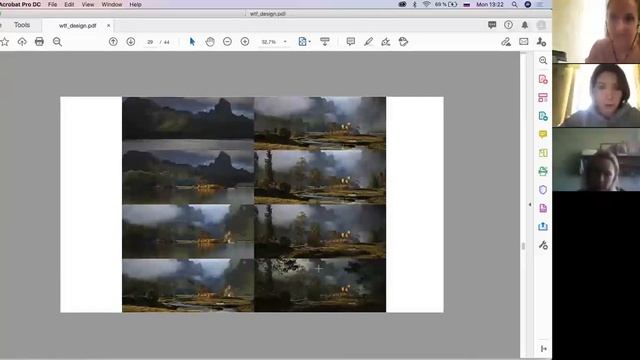This screenshot has height=360, width=640.
Task: Collapse the right tools pane with arrow
Action: (x=530, y=204)
